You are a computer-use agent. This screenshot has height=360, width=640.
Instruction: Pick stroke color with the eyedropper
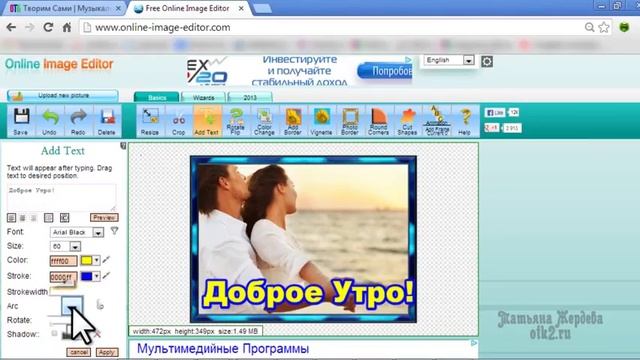tap(106, 276)
